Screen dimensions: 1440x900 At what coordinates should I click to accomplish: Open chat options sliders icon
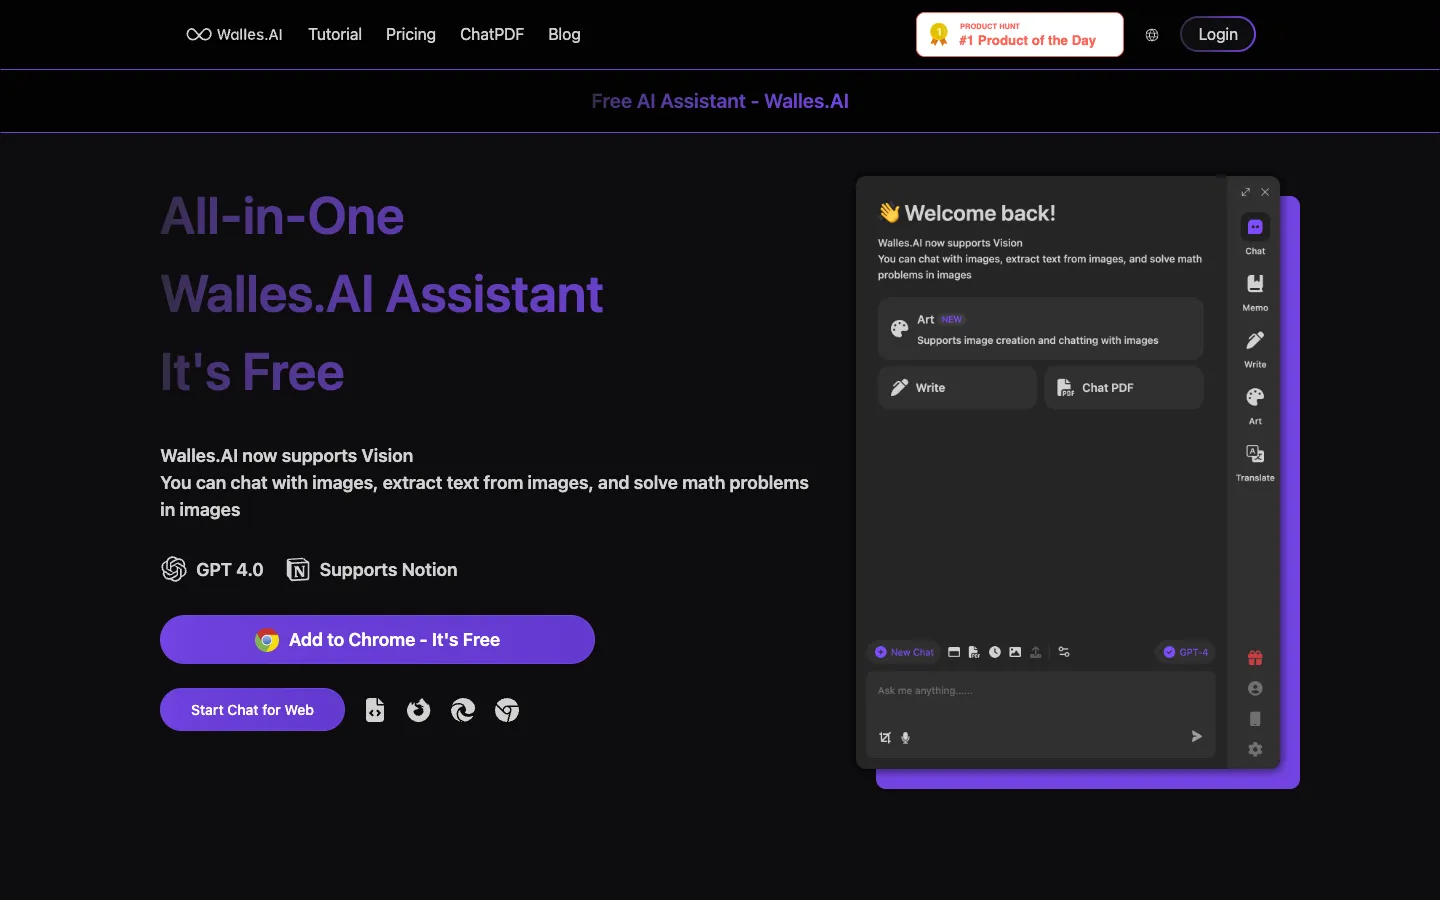tap(1064, 652)
